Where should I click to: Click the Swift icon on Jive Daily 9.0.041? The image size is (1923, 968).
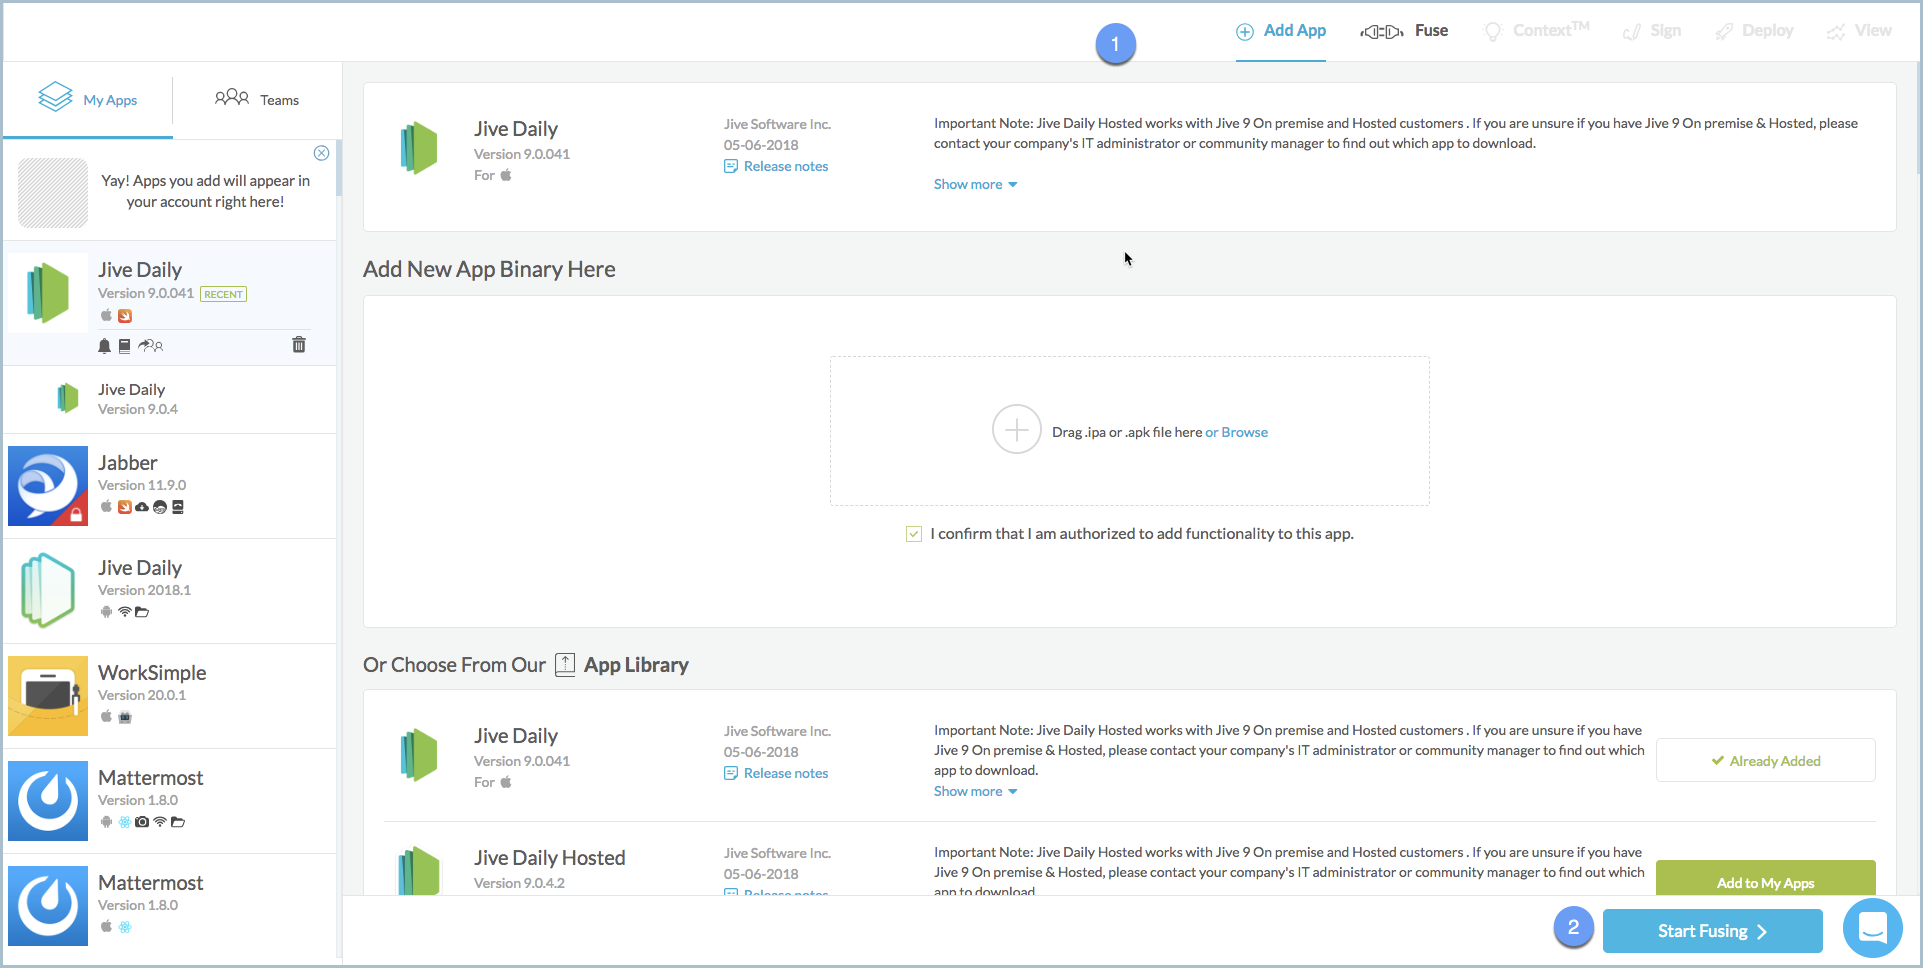[x=125, y=316]
